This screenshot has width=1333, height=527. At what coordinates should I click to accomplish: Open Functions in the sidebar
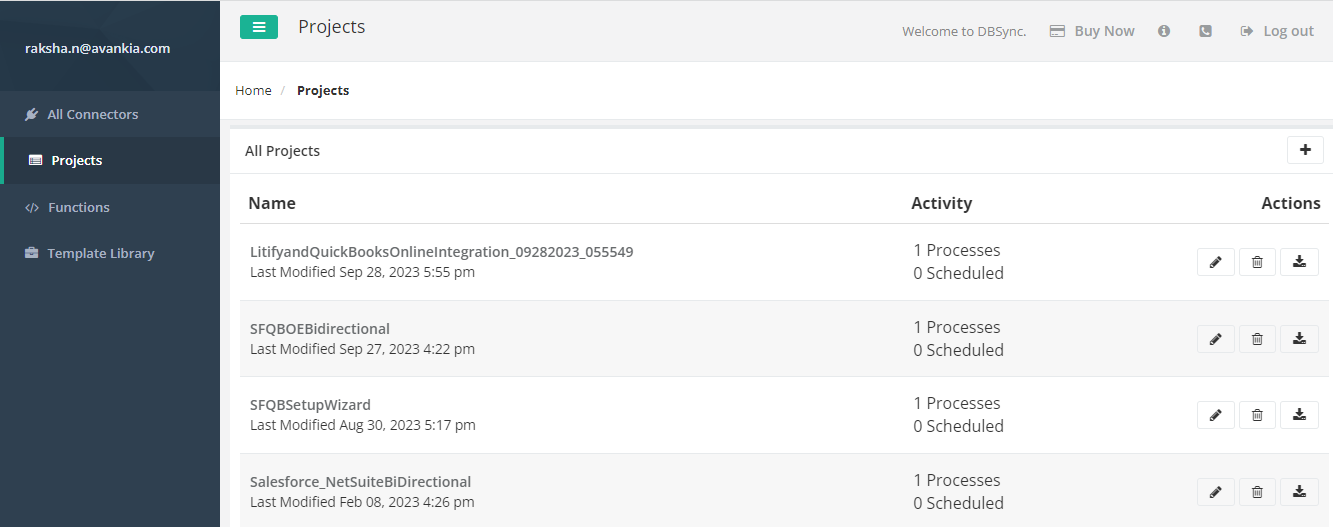click(78, 207)
